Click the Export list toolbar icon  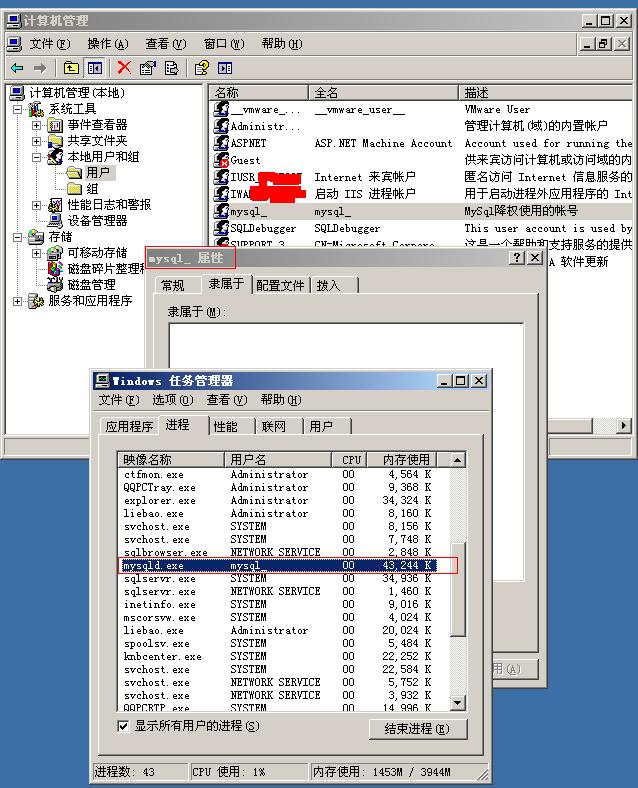tap(171, 68)
